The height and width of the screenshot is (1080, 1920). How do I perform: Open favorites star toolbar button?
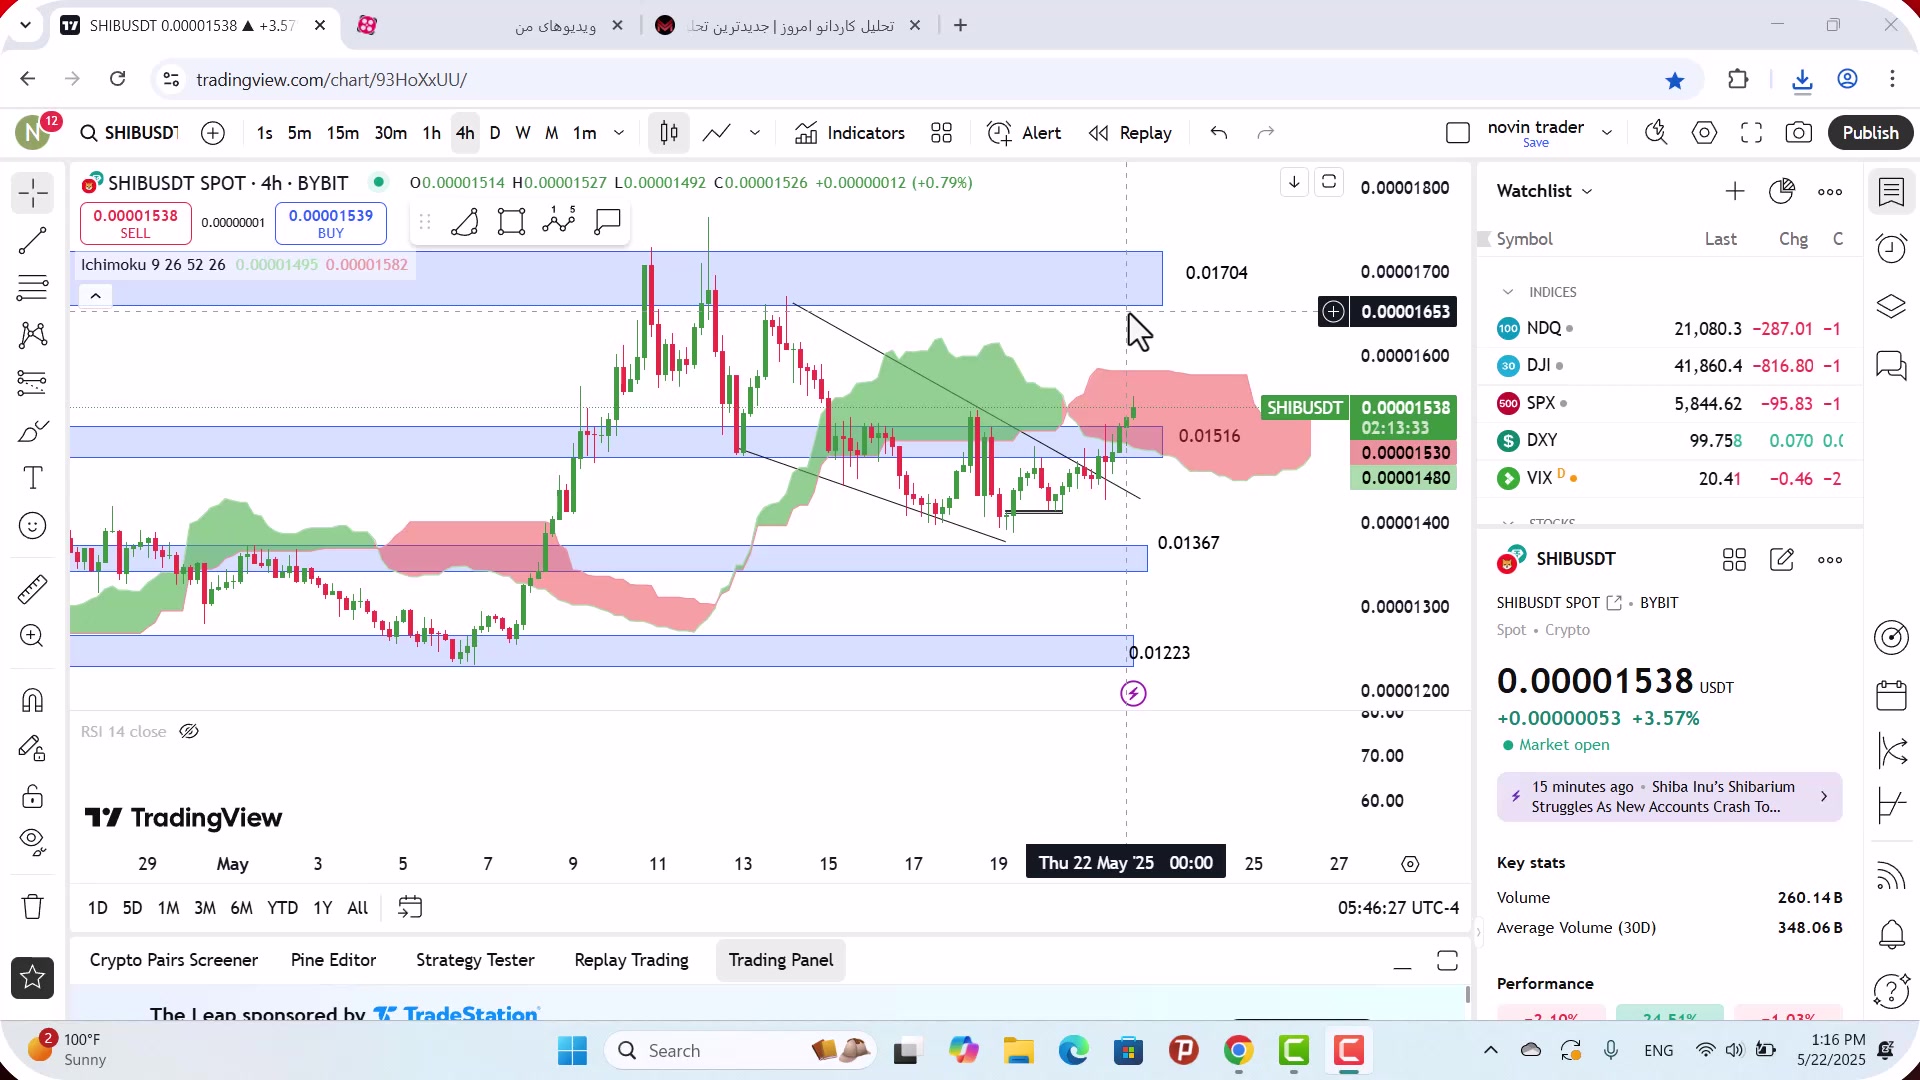coord(33,978)
